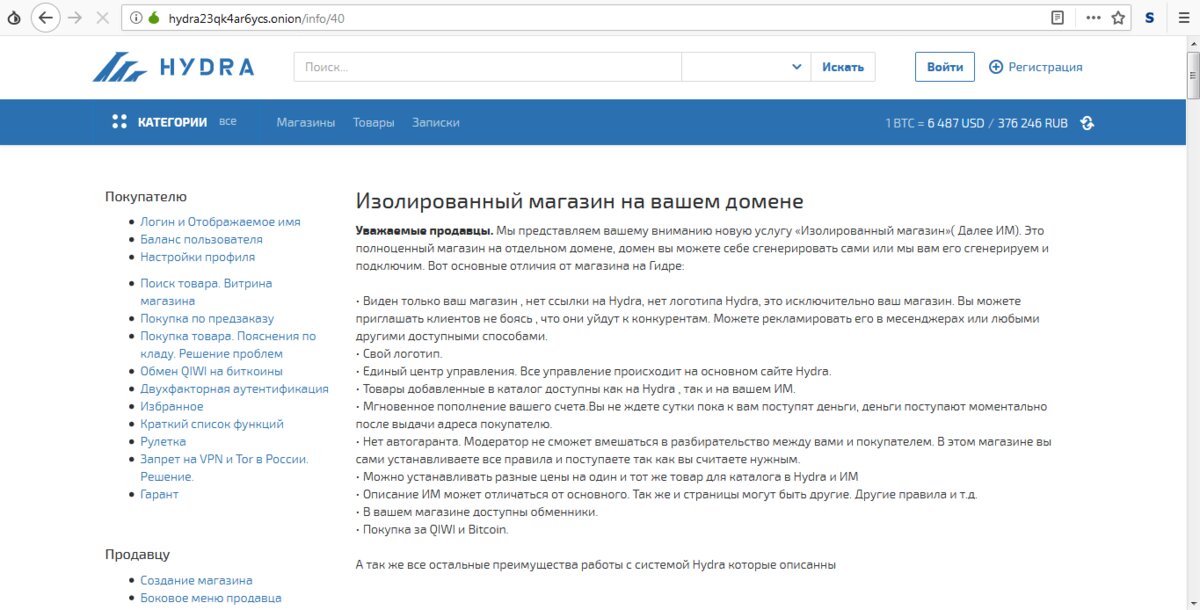The width and height of the screenshot is (1200, 610).
Task: Click into the Поиск search field
Action: coord(488,67)
